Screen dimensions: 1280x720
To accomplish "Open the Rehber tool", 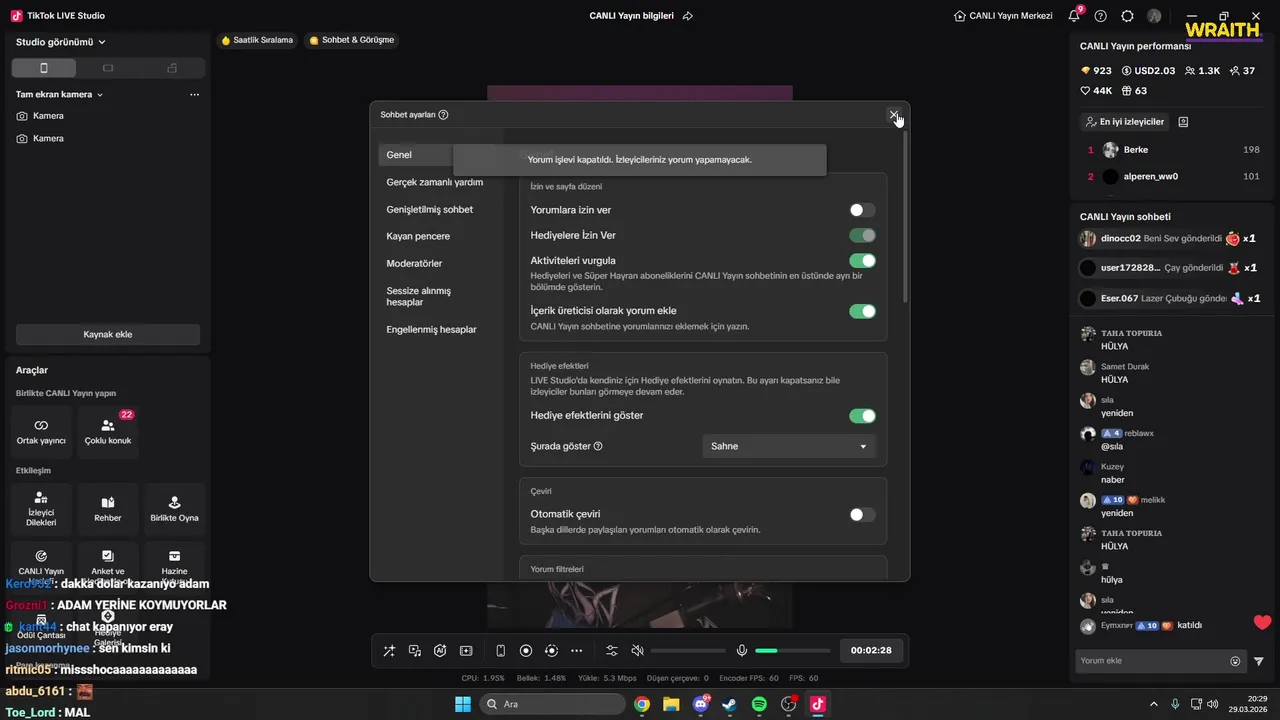I will 108,509.
